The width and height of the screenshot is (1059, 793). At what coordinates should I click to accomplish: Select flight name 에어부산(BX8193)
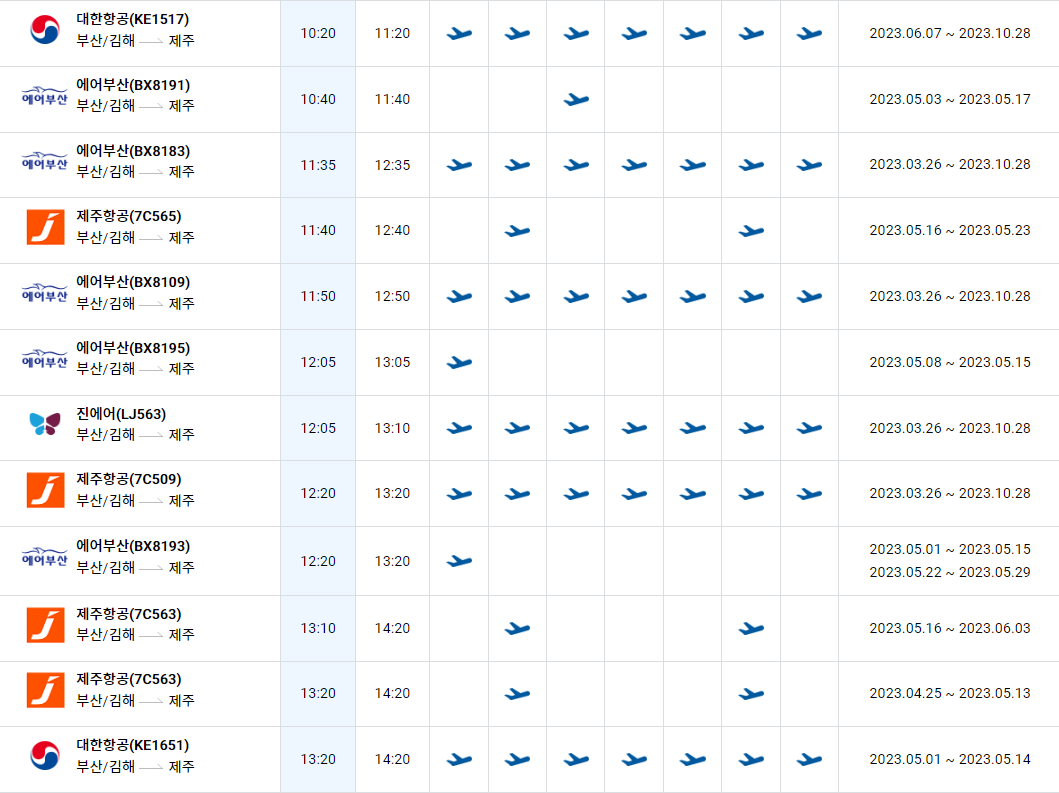[133, 546]
